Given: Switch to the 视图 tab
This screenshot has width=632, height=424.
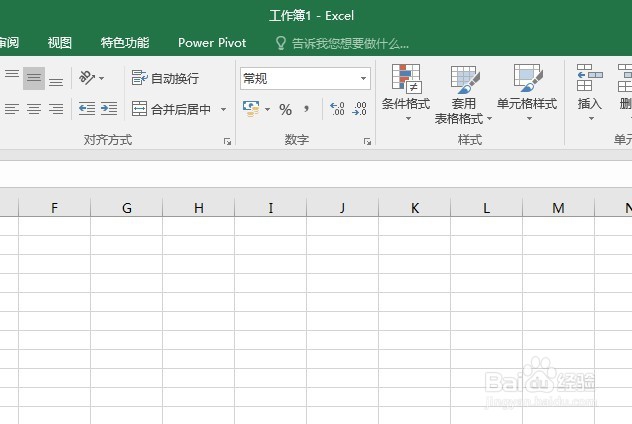Looking at the screenshot, I should [x=60, y=43].
